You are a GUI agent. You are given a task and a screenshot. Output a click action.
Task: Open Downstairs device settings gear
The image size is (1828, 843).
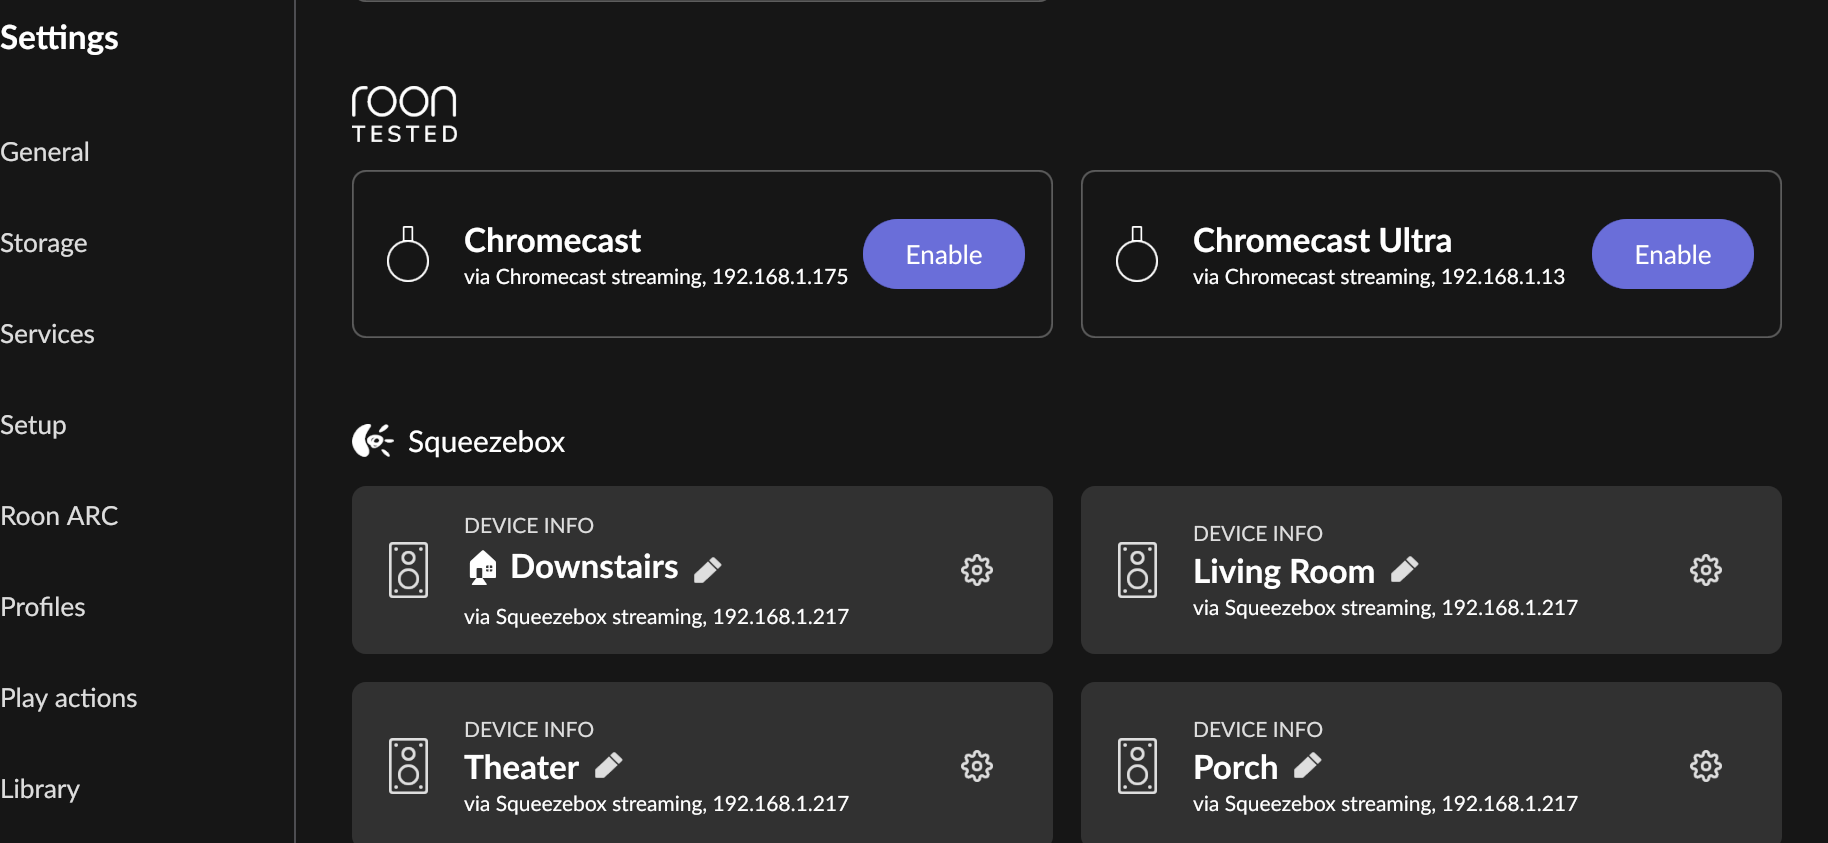(x=977, y=570)
